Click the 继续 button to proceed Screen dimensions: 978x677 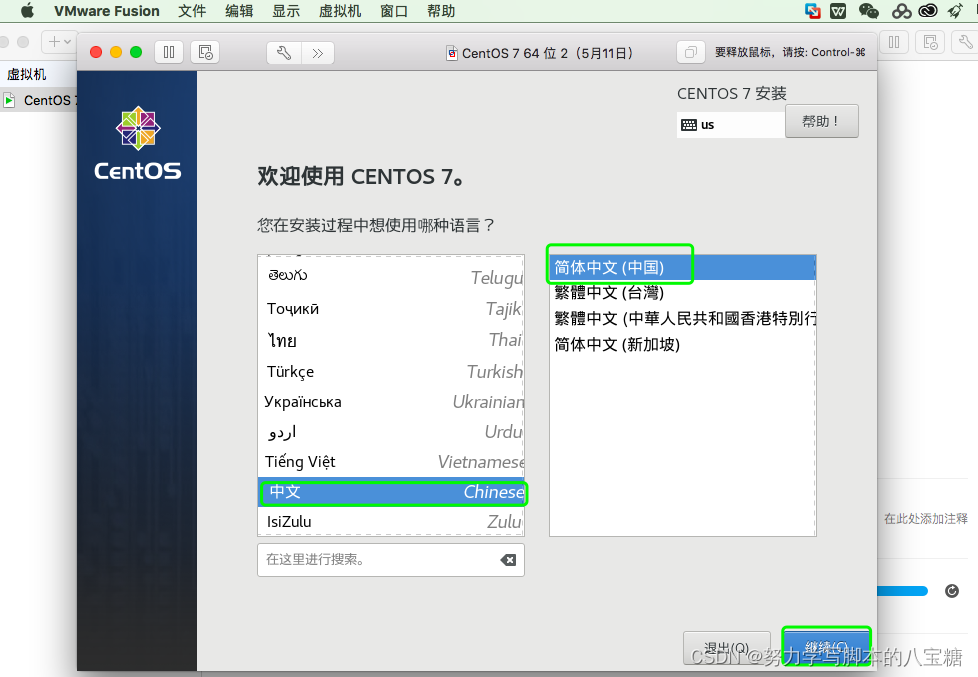(827, 647)
